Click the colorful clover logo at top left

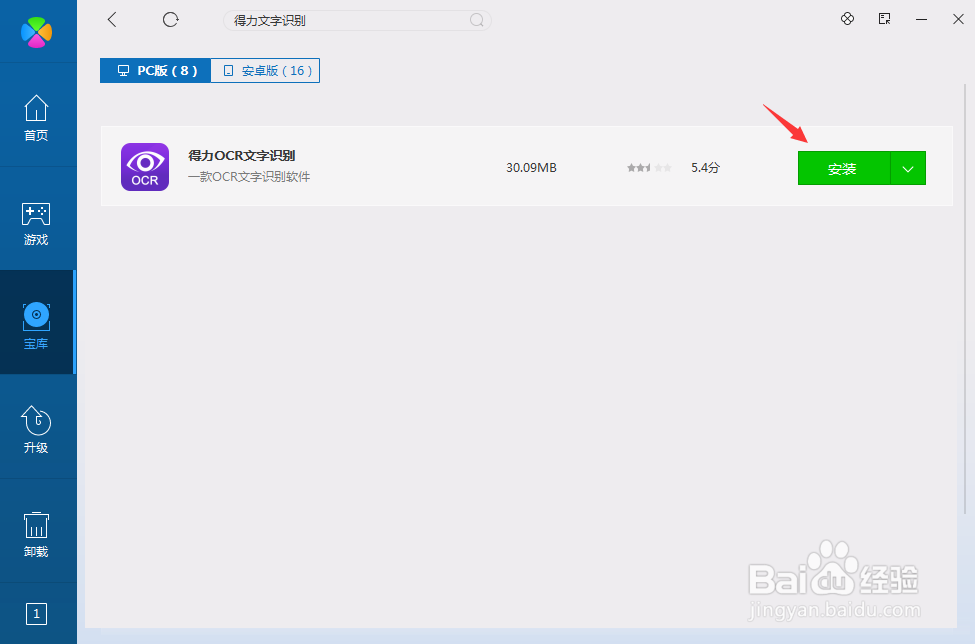pyautogui.click(x=36, y=32)
